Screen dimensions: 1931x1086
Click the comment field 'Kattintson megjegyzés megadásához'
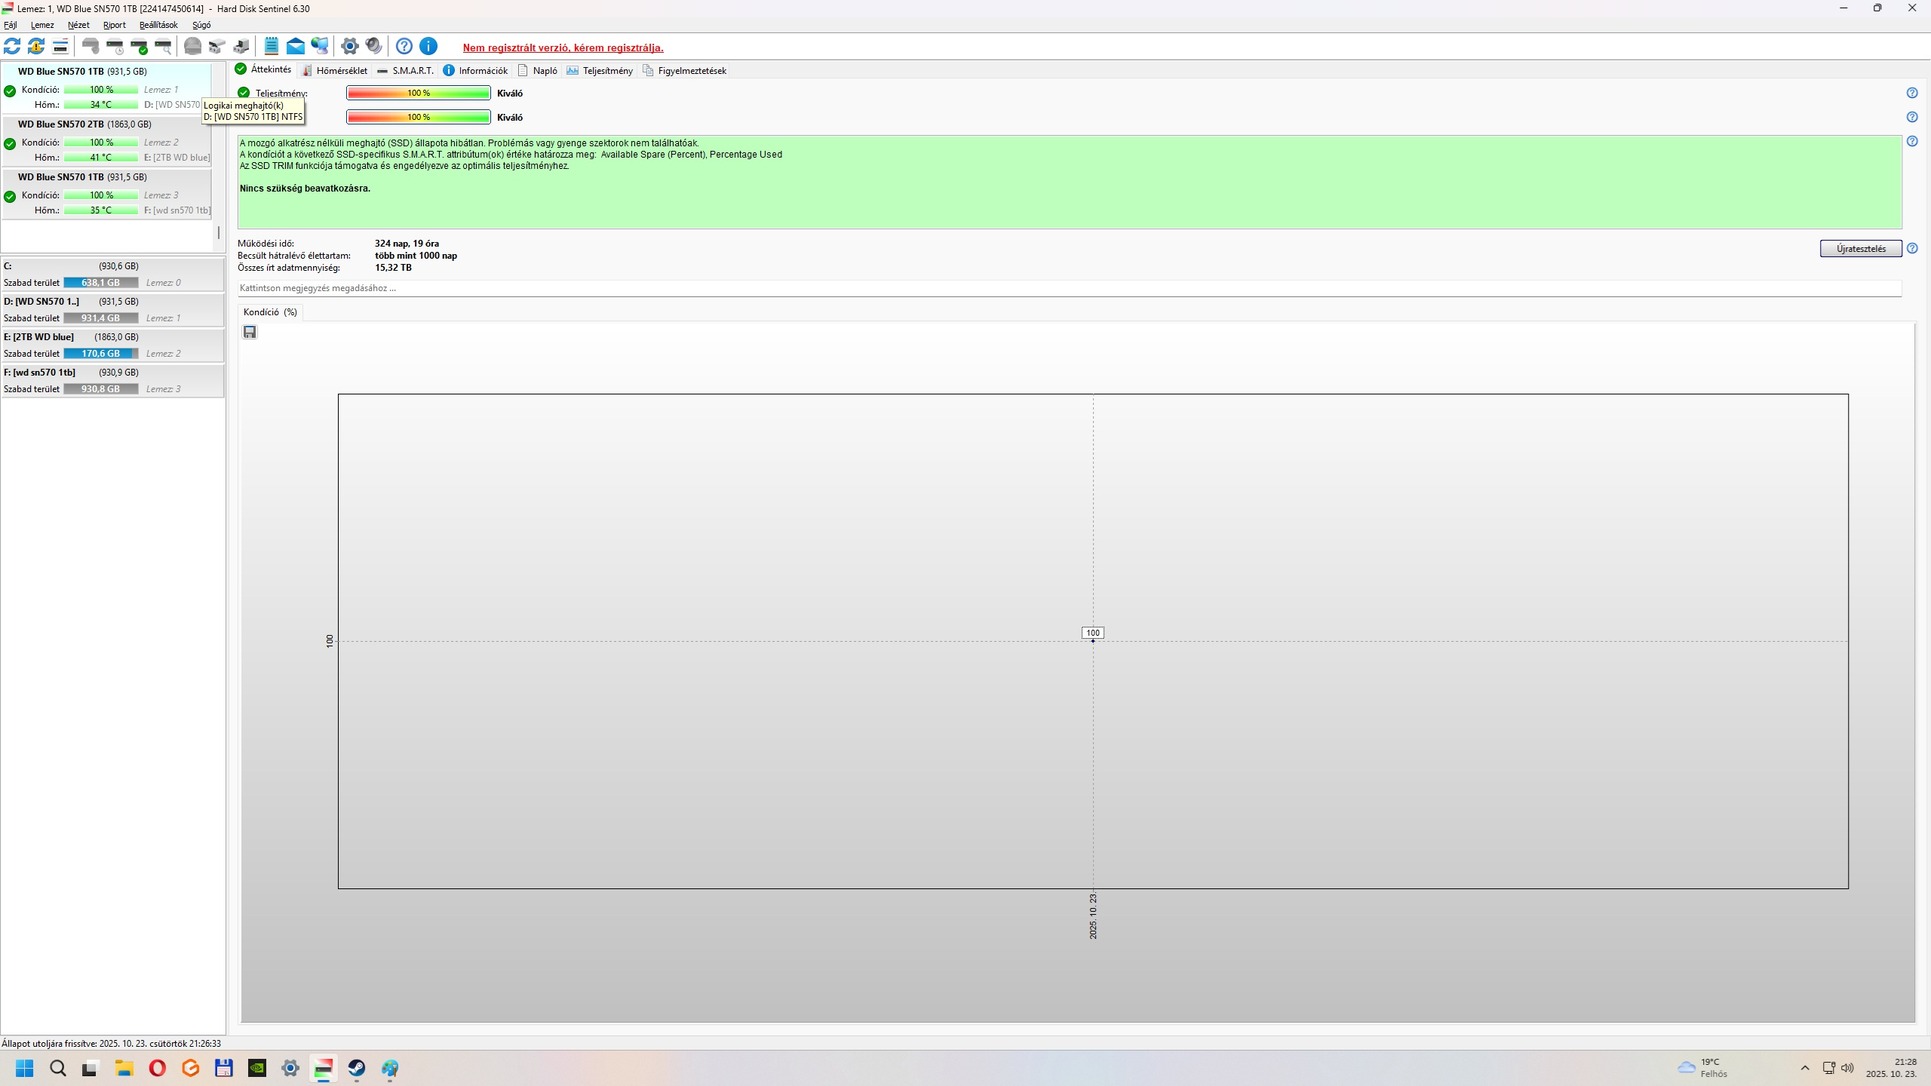tap(318, 288)
